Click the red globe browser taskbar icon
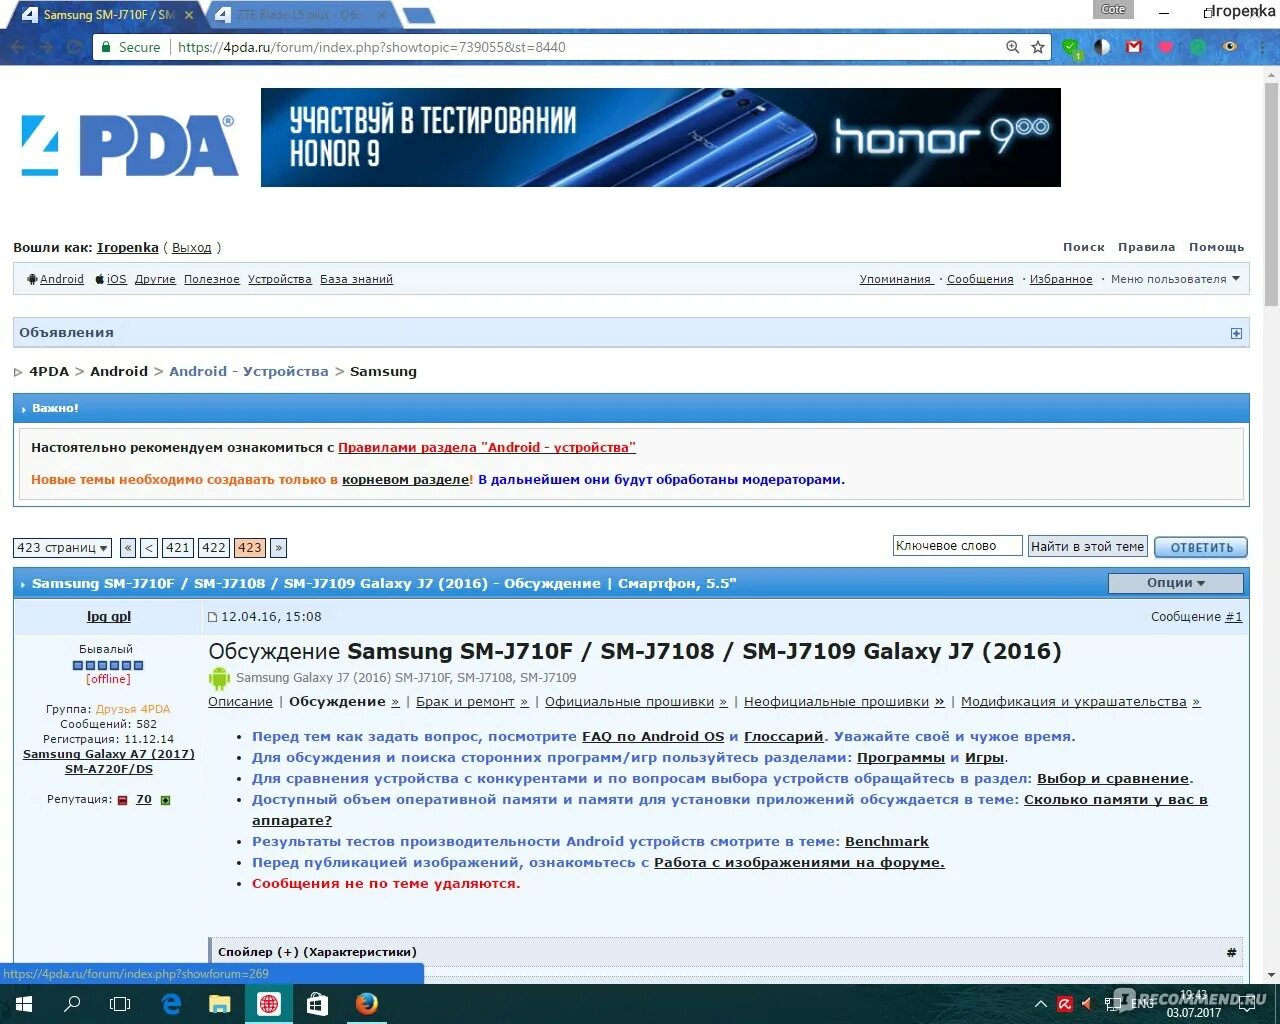The width and height of the screenshot is (1280, 1024). [x=269, y=1003]
